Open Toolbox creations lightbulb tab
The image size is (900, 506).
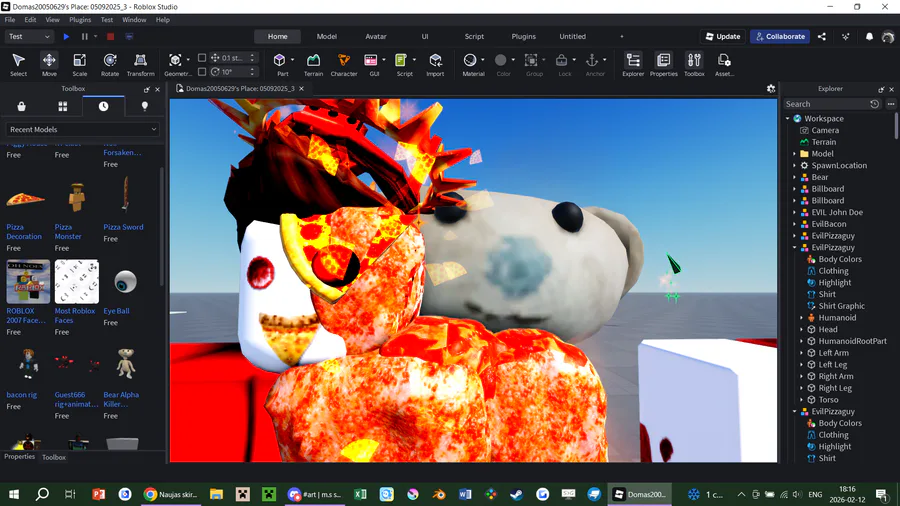(145, 106)
